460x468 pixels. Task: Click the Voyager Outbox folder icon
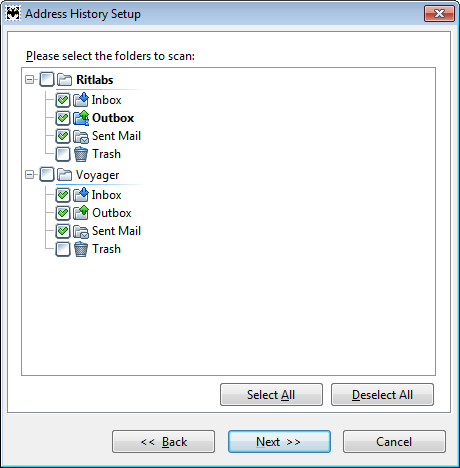(81, 213)
